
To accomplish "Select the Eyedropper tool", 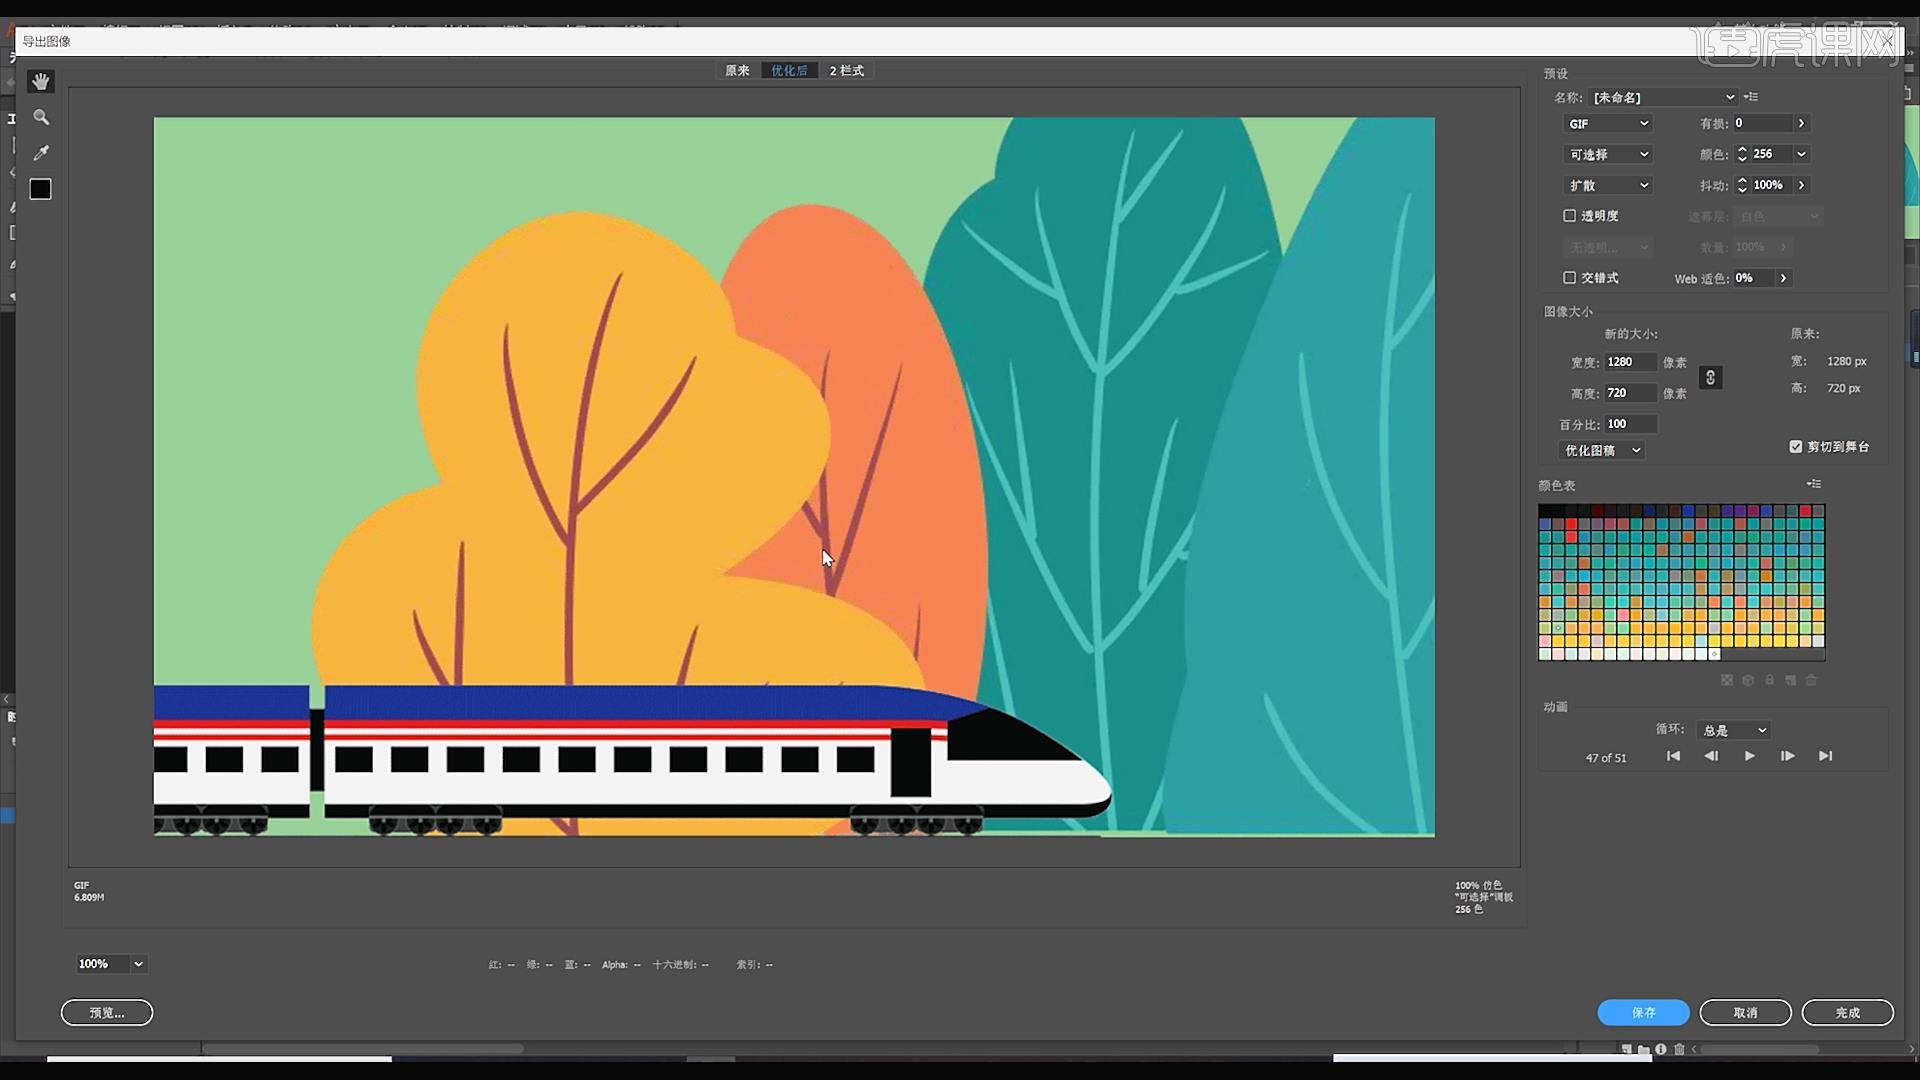I will coord(40,152).
